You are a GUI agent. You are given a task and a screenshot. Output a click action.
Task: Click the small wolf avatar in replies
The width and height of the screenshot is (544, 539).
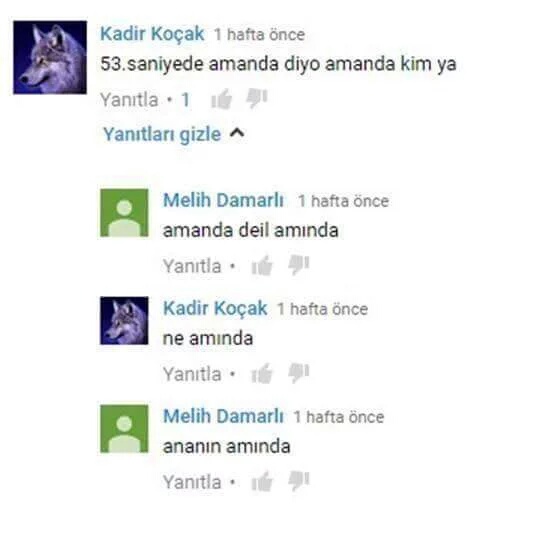tap(124, 320)
